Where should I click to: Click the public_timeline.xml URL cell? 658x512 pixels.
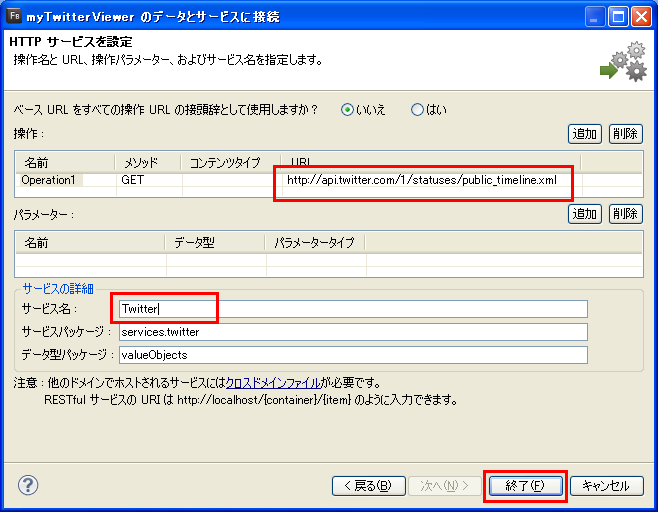[x=431, y=180]
